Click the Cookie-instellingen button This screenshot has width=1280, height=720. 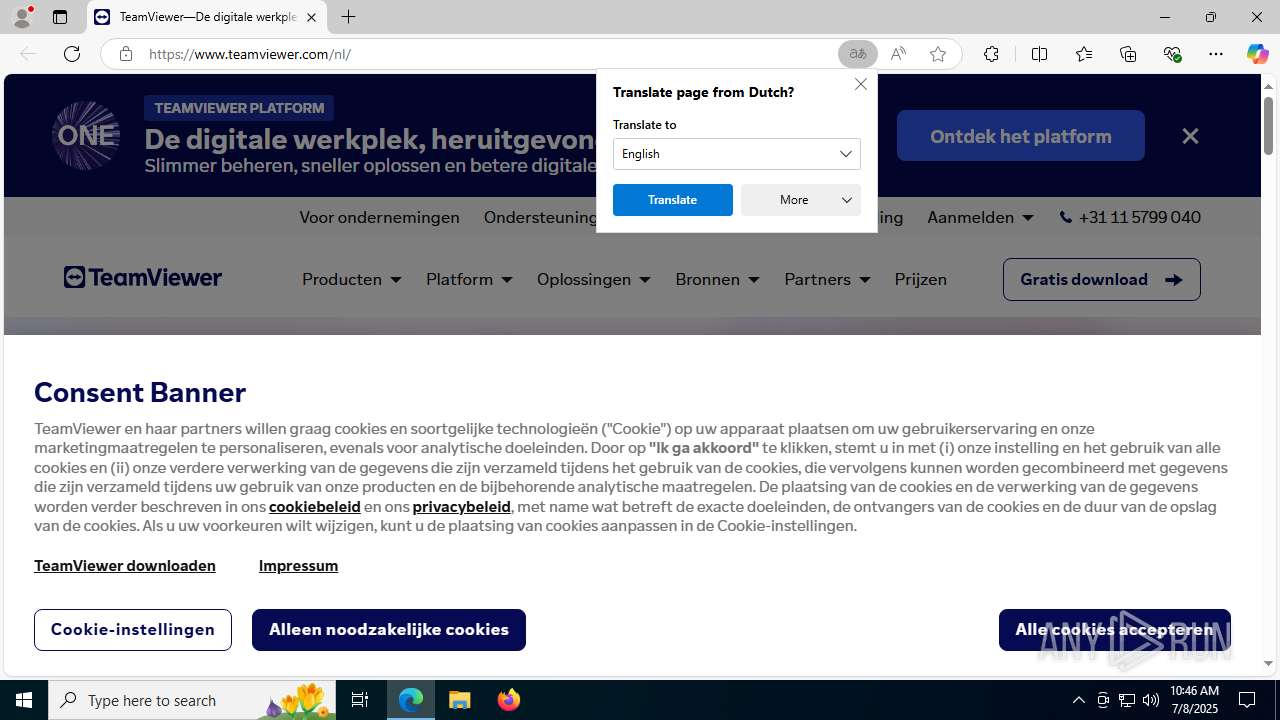[x=133, y=630]
